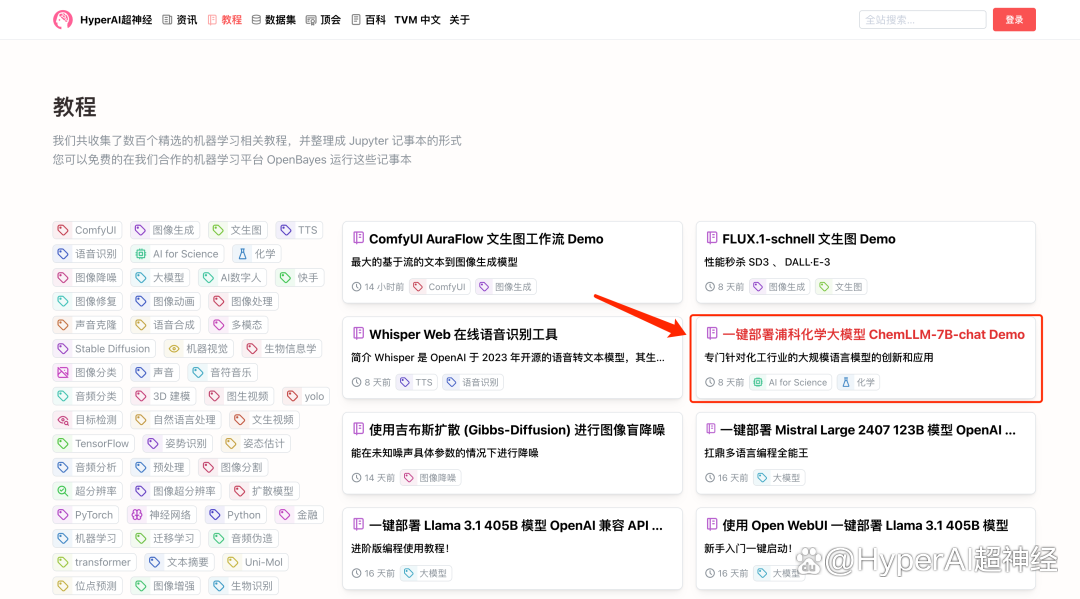This screenshot has width=1080, height=599.
Task: Click the 图像降噪 tag on the Gibbs-Diffusion card
Action: pyautogui.click(x=430, y=478)
